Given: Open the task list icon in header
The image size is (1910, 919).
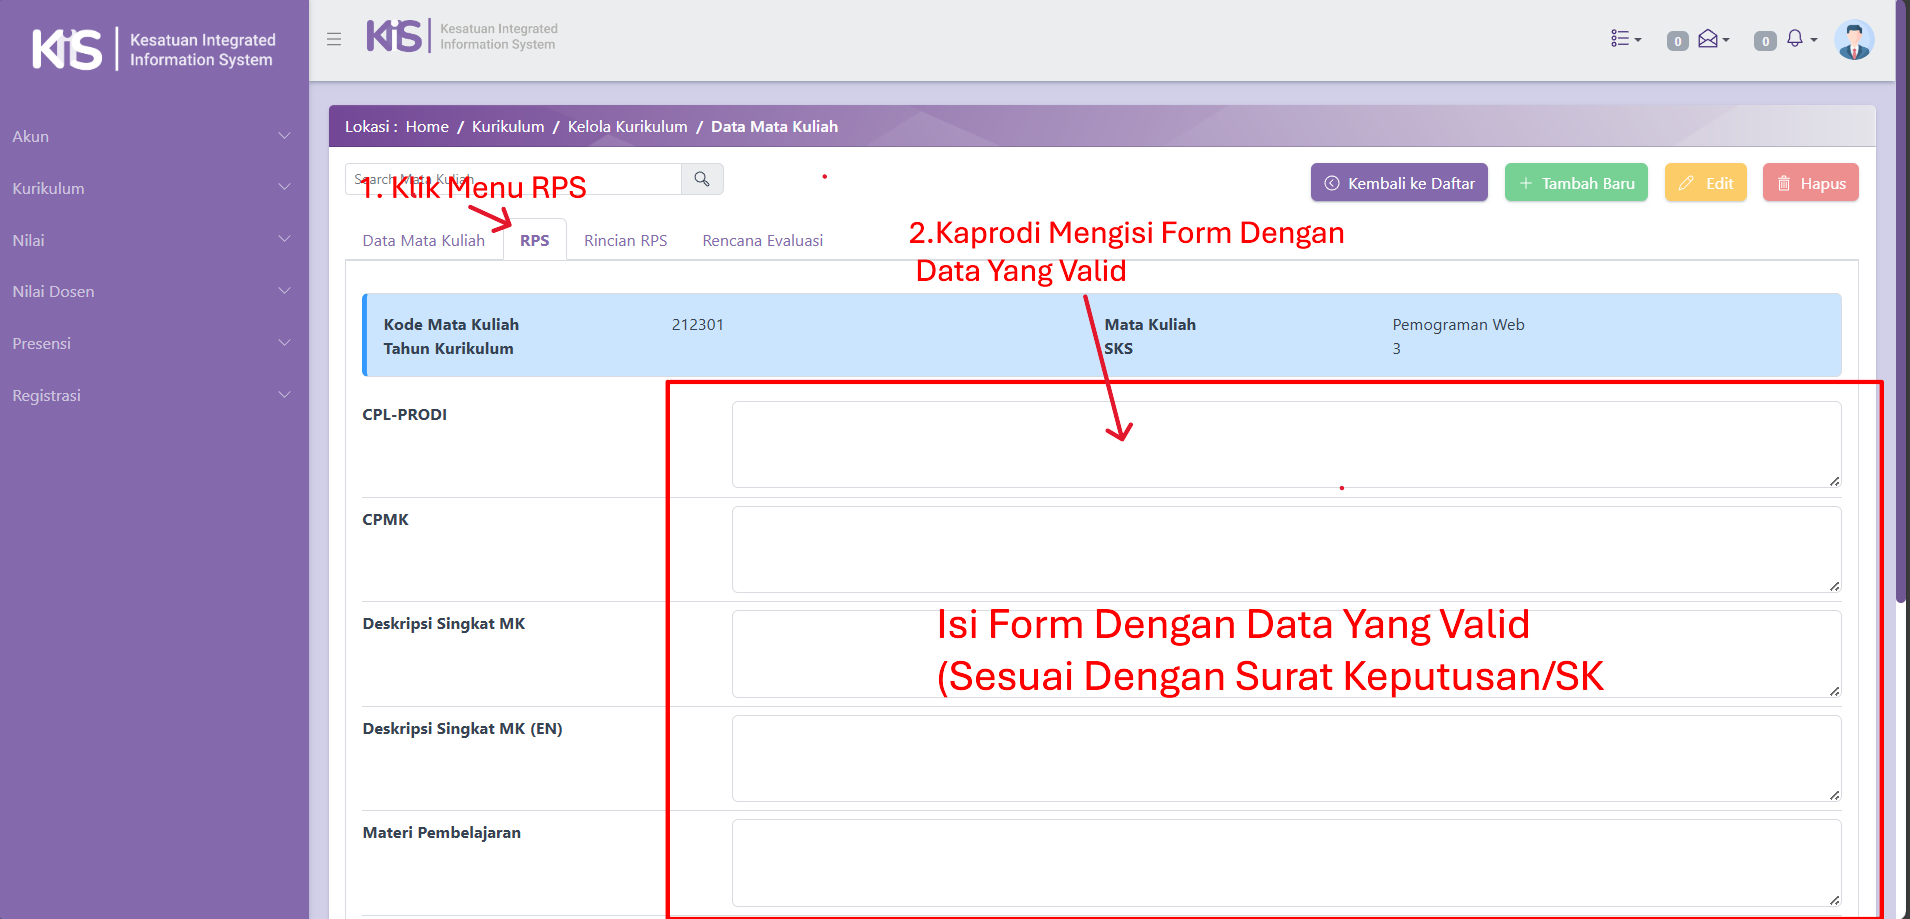Looking at the screenshot, I should pyautogui.click(x=1624, y=39).
